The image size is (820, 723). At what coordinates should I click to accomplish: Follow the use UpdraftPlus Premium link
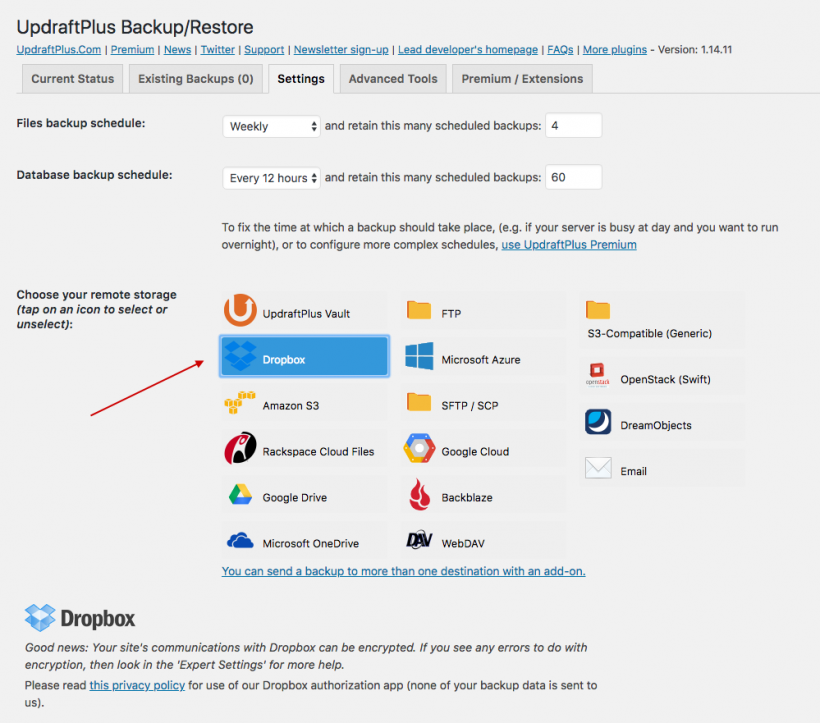(x=569, y=245)
